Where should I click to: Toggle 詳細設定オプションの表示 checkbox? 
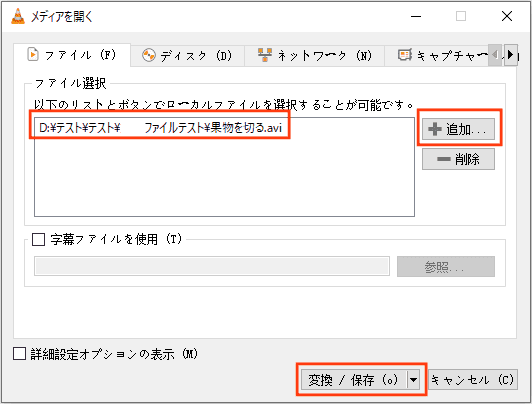click(19, 353)
